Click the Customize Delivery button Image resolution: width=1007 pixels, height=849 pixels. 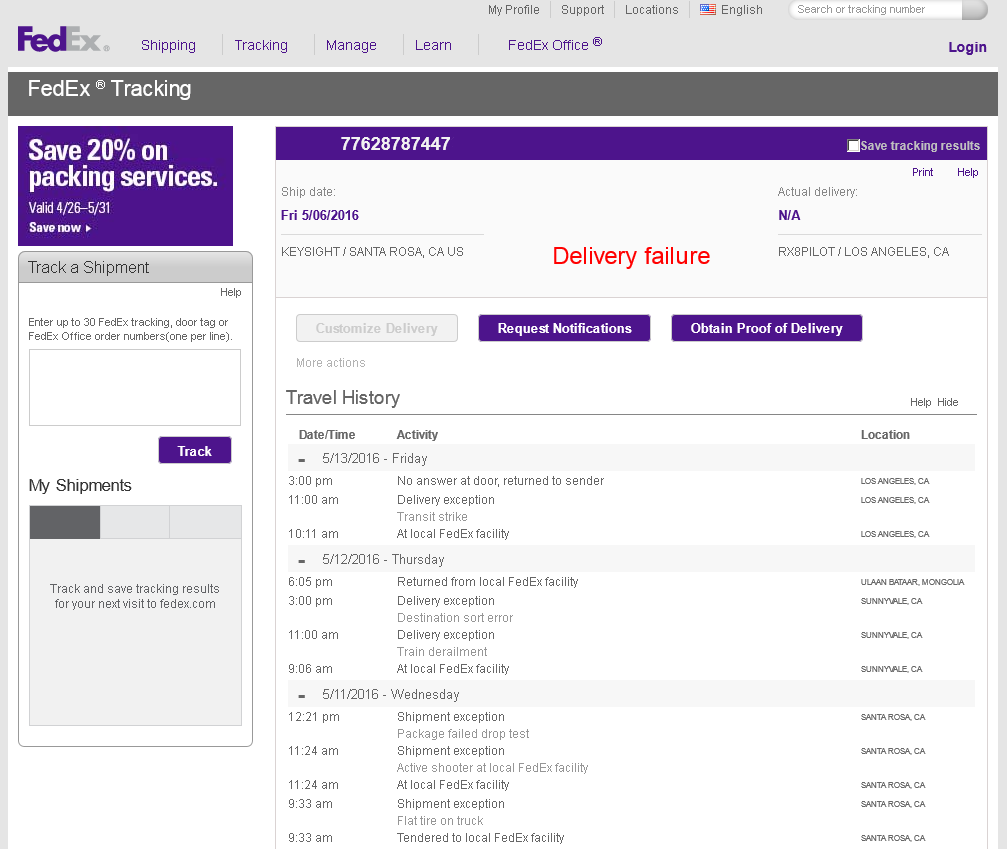click(377, 328)
